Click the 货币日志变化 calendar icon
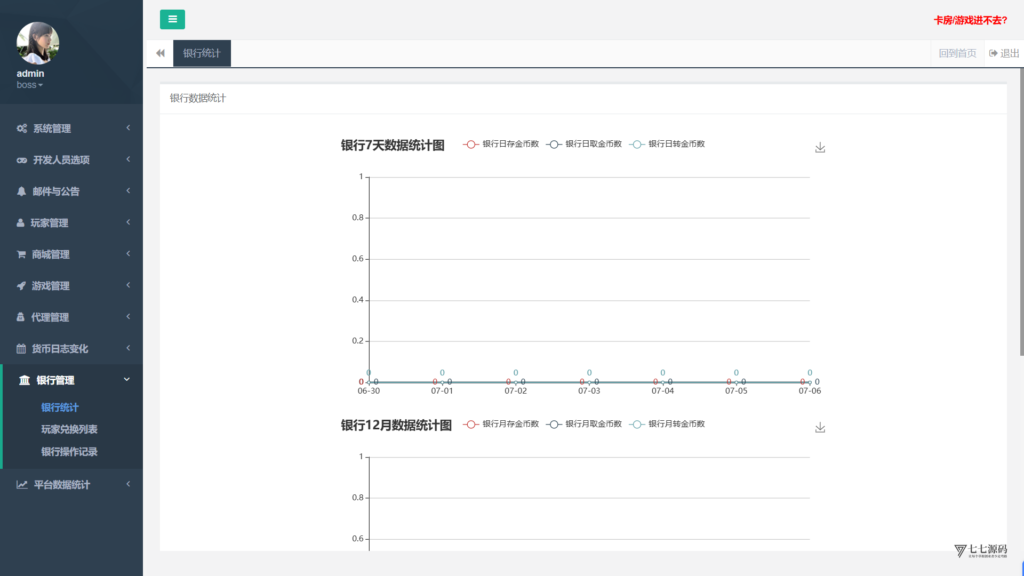The width and height of the screenshot is (1024, 576). click(x=21, y=349)
